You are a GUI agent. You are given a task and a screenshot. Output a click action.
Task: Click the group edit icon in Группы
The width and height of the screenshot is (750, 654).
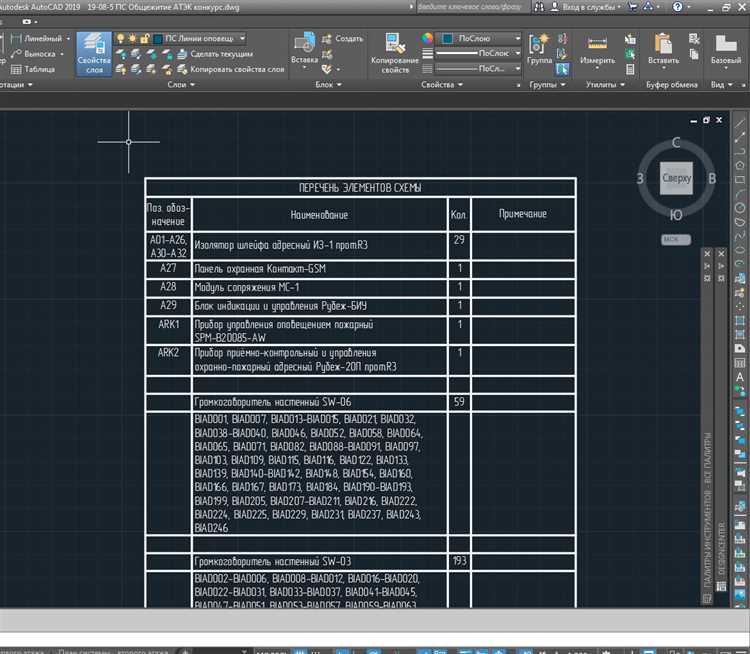click(562, 54)
